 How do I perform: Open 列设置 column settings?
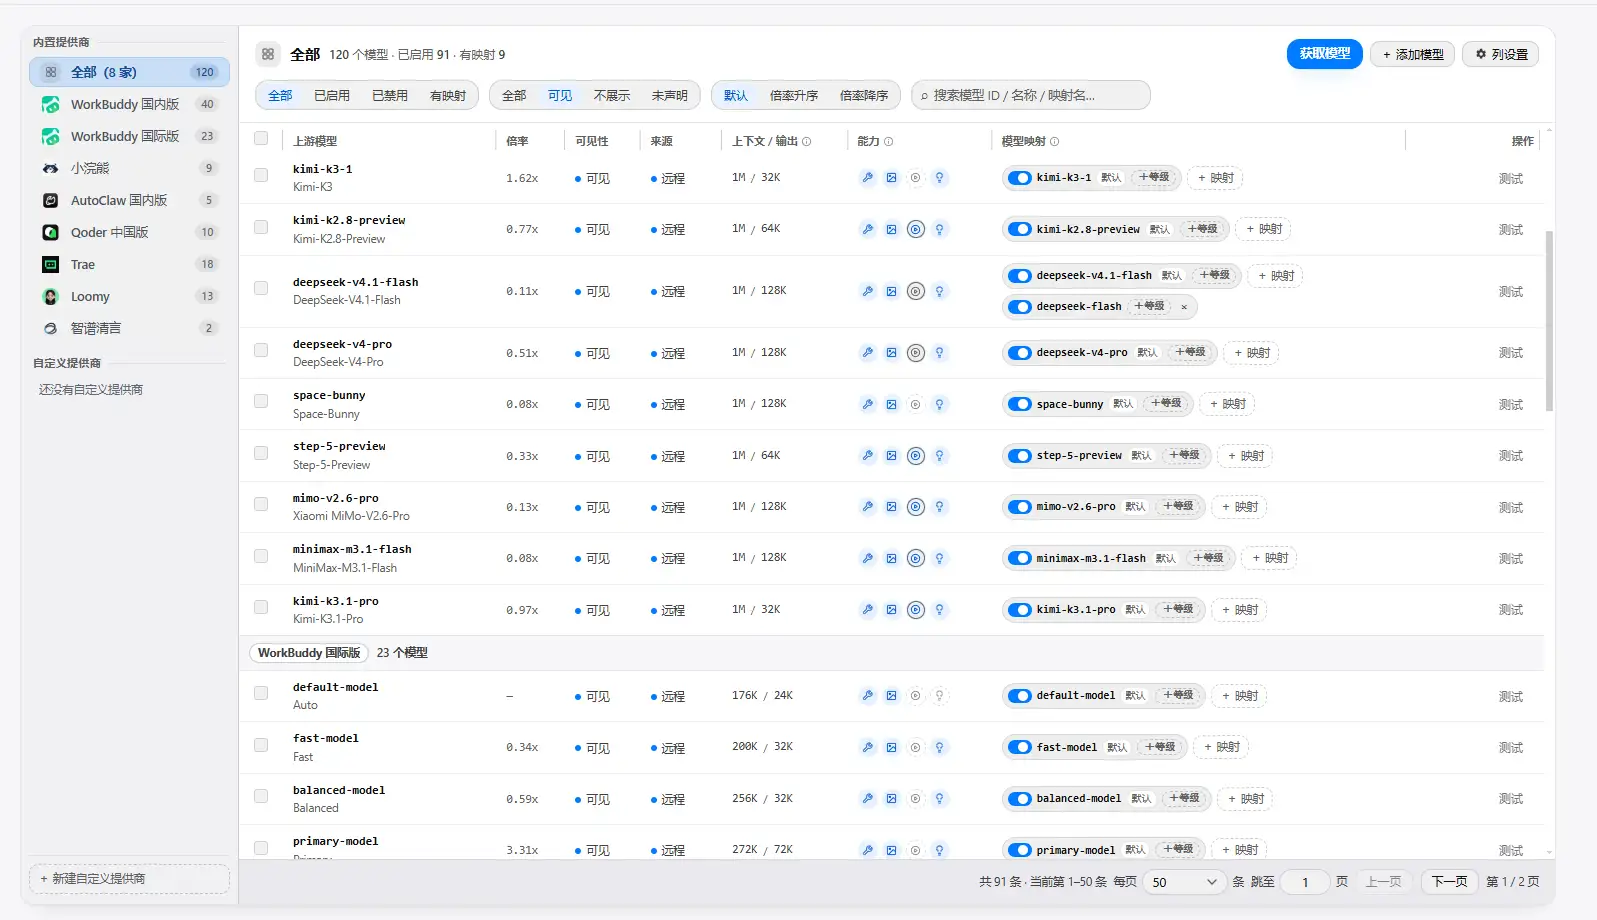1501,54
